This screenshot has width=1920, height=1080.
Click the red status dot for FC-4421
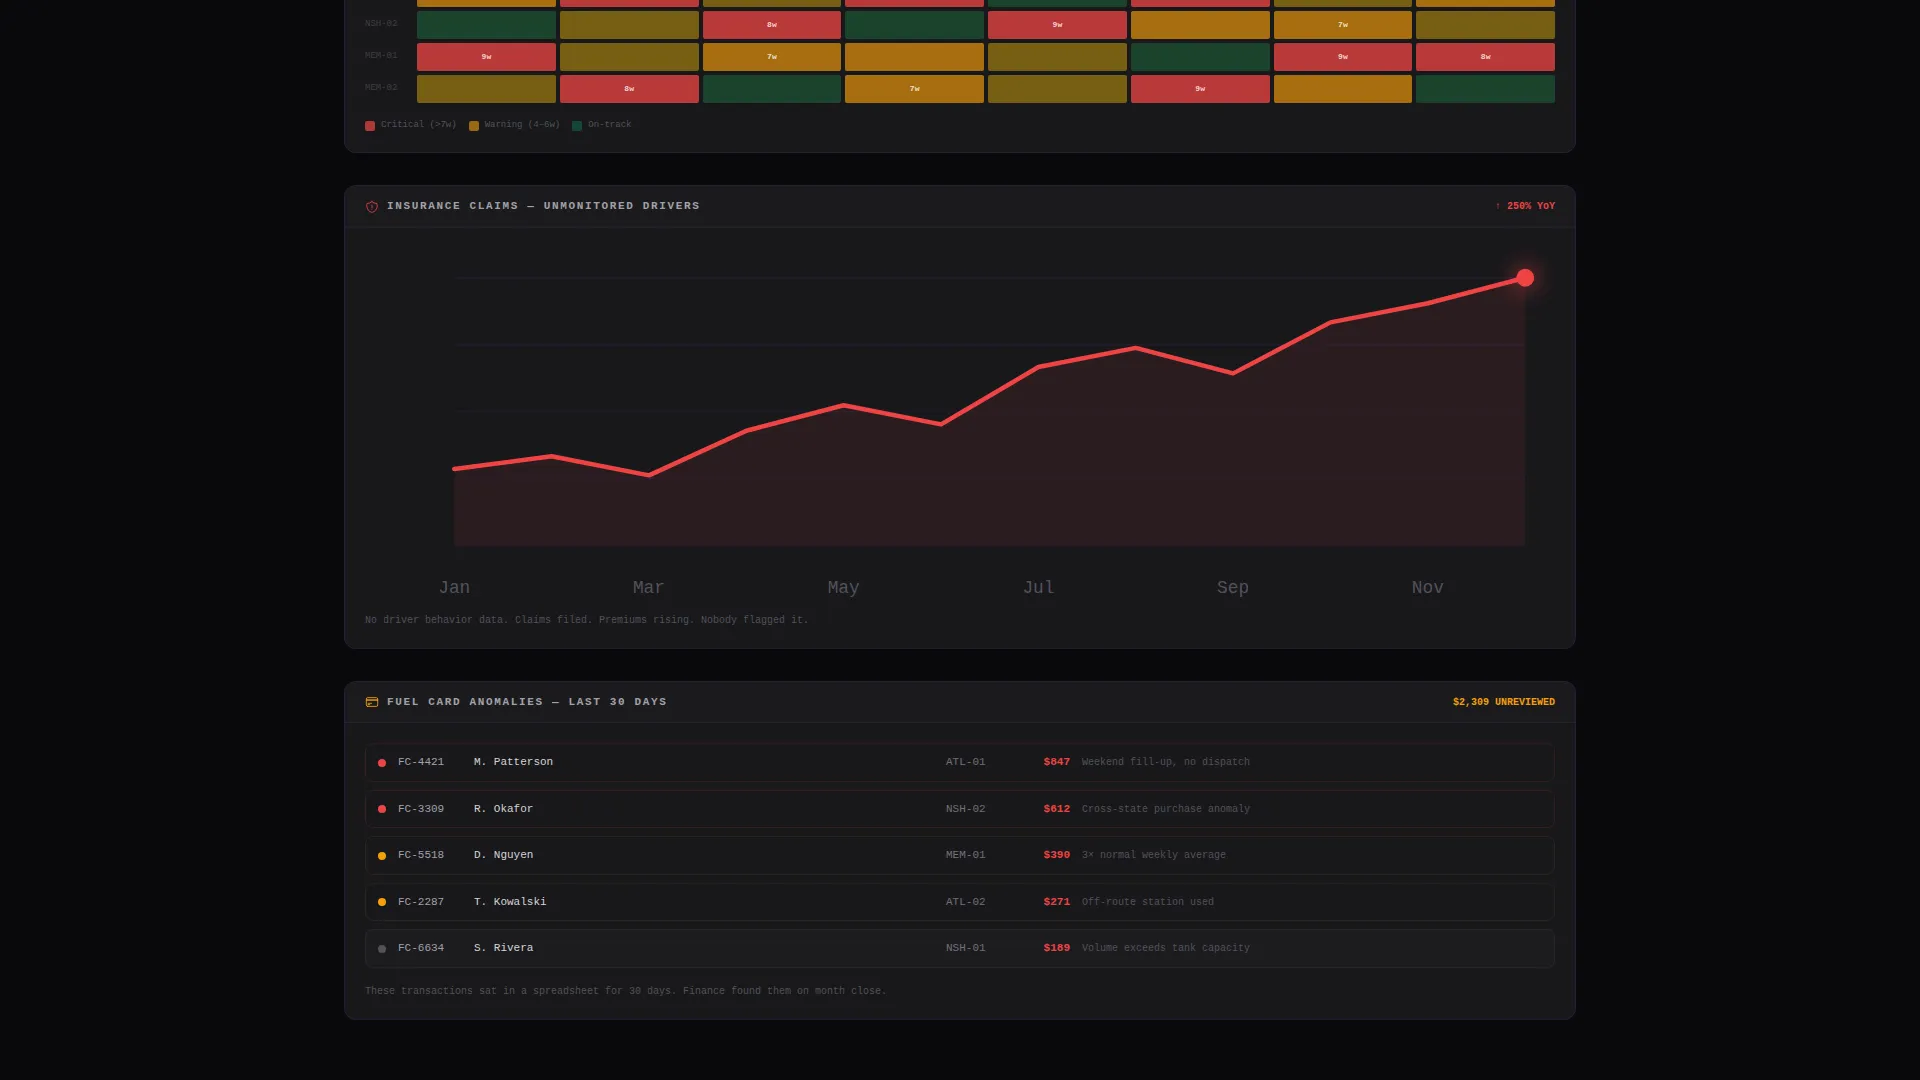point(382,763)
